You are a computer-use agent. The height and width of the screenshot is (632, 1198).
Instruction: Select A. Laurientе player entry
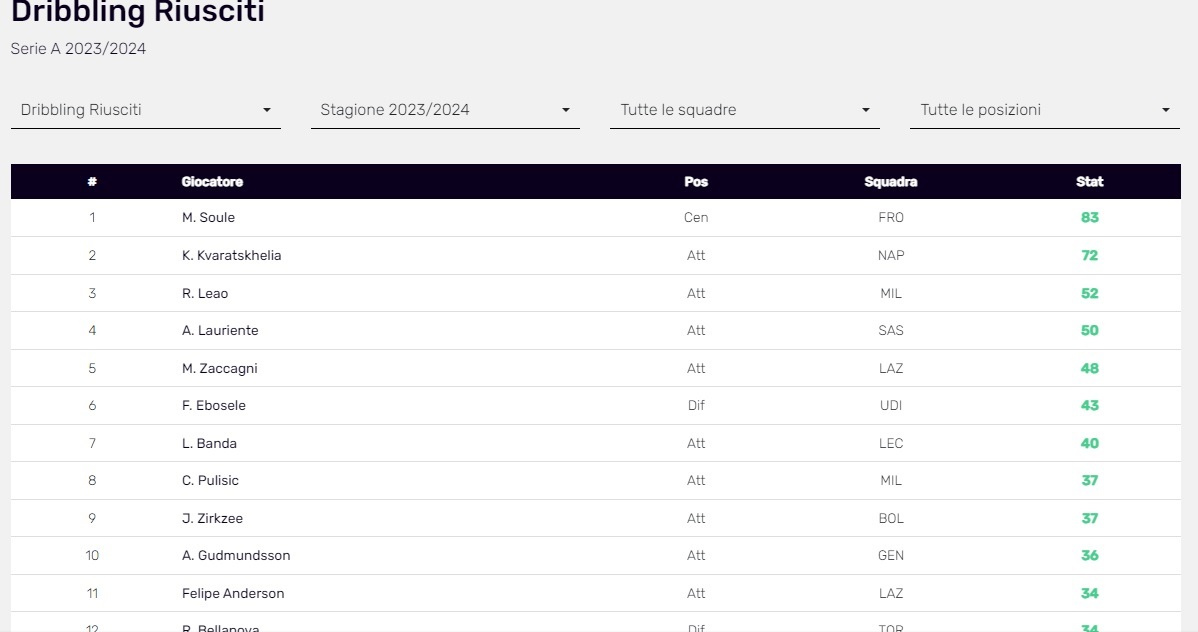click(220, 331)
